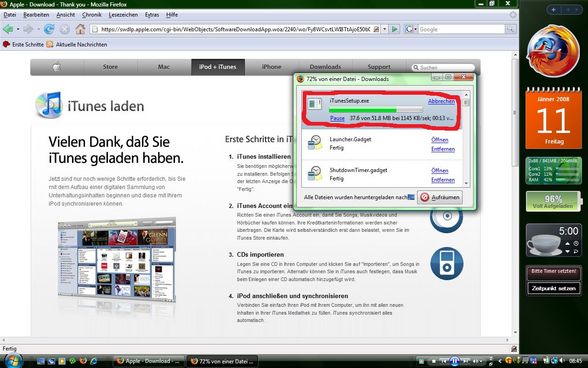Click the orange calendar gadget showing 11

point(554,119)
